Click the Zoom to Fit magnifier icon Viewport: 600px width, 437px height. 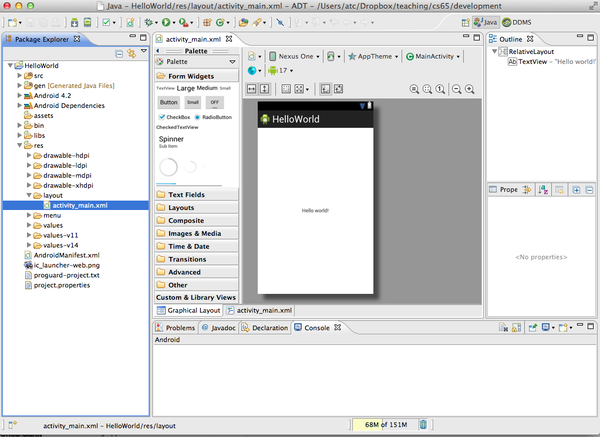(427, 89)
